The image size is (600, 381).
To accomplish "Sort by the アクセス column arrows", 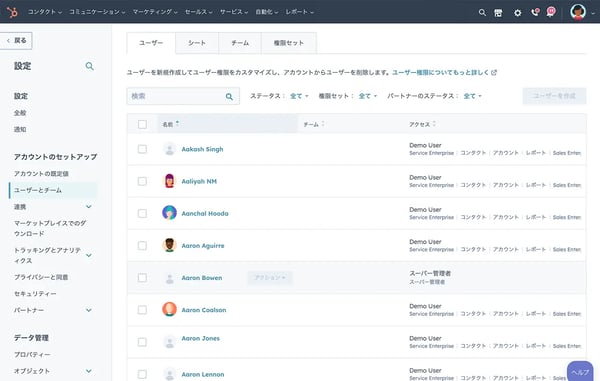I will point(434,124).
